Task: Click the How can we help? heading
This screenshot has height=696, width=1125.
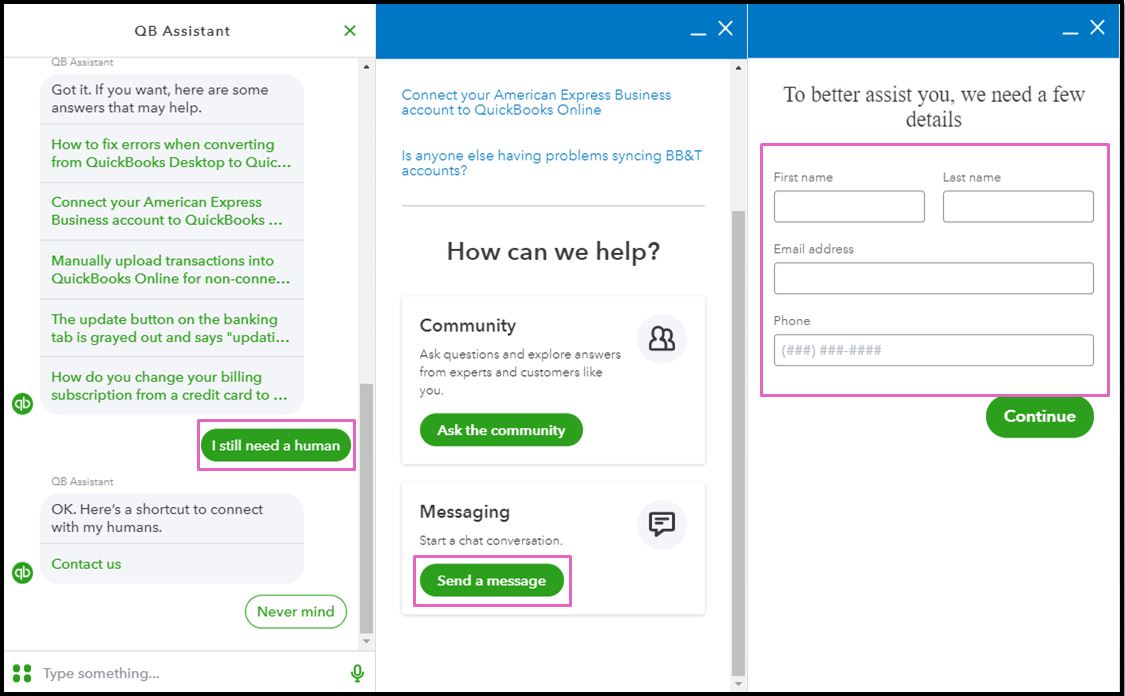Action: click(553, 252)
